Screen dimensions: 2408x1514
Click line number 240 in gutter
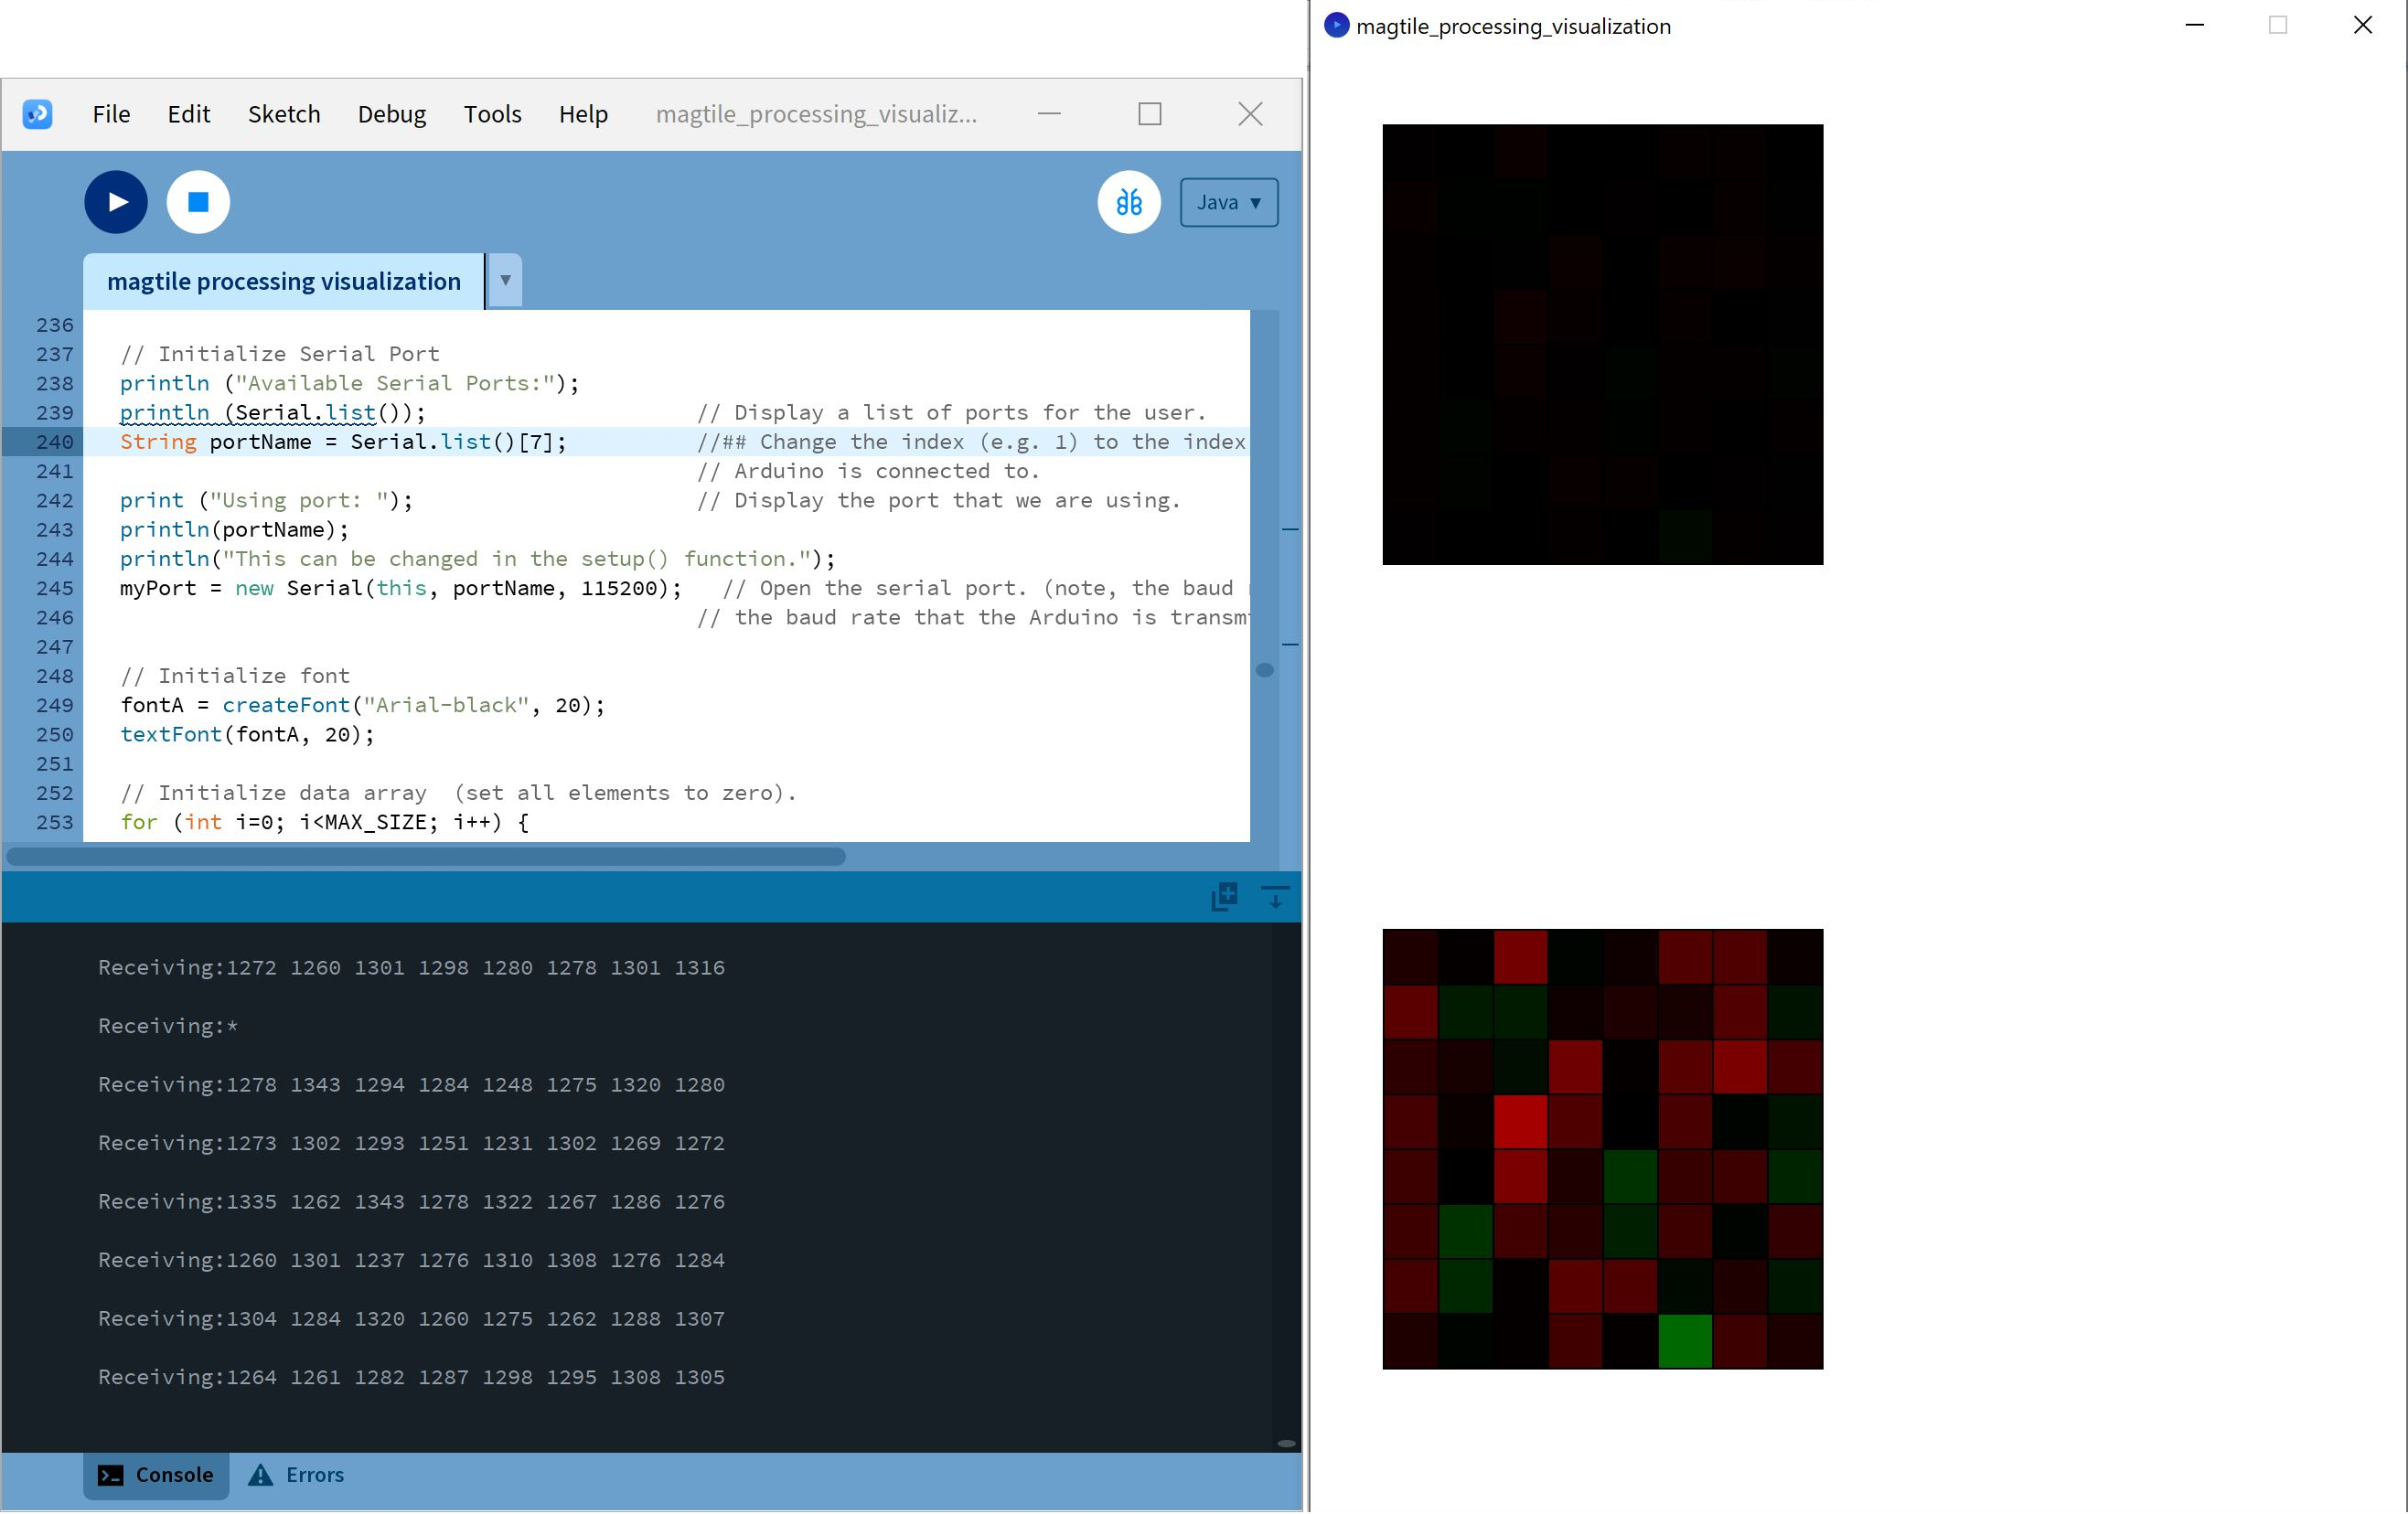click(x=54, y=442)
